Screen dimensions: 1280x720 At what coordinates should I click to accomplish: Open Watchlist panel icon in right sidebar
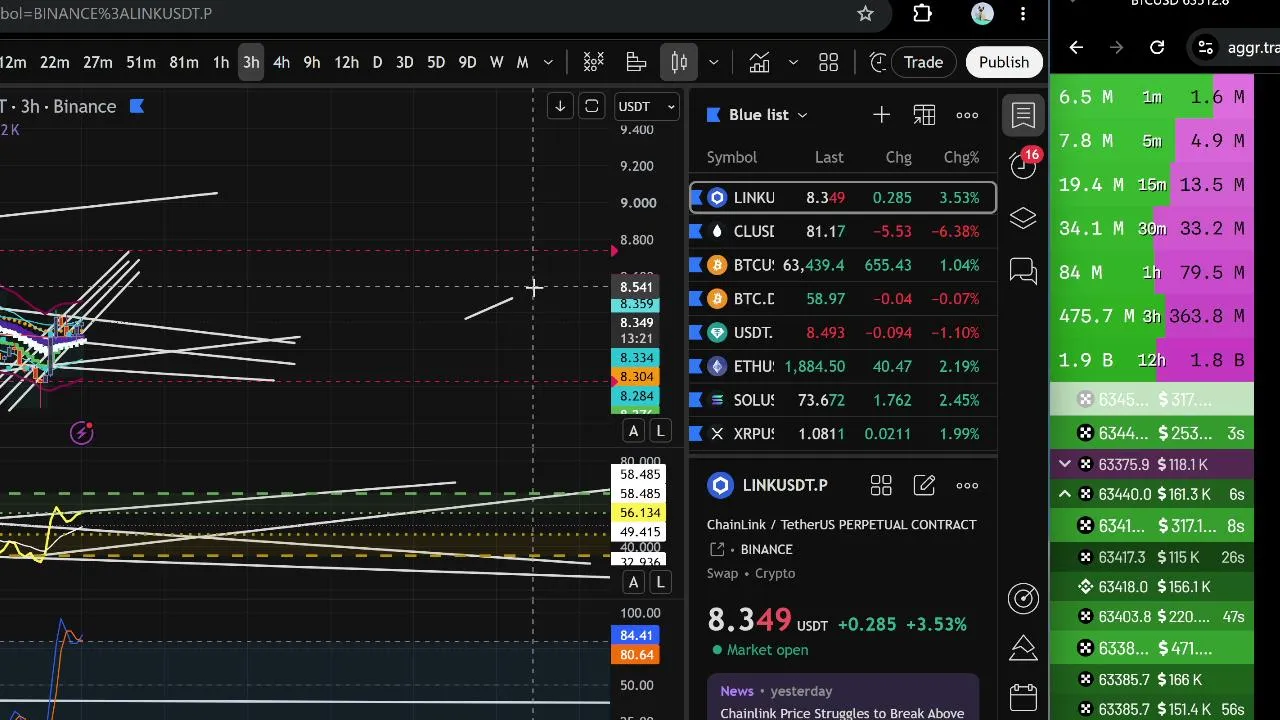tap(1023, 115)
